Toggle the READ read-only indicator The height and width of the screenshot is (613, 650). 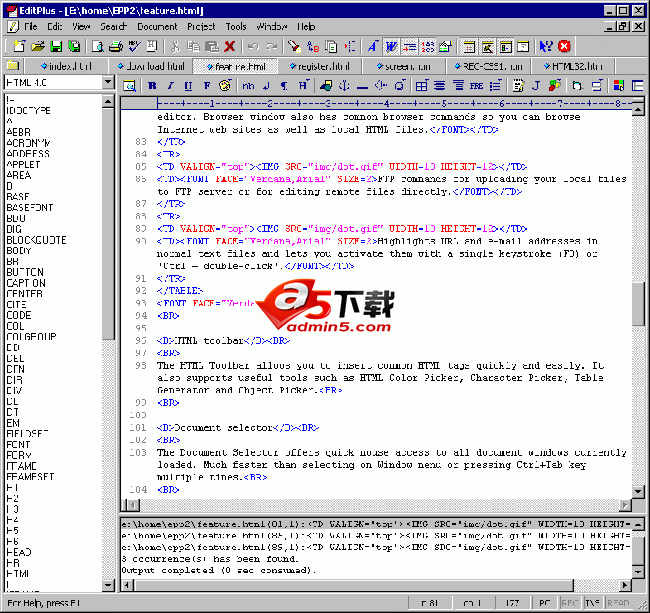point(618,603)
